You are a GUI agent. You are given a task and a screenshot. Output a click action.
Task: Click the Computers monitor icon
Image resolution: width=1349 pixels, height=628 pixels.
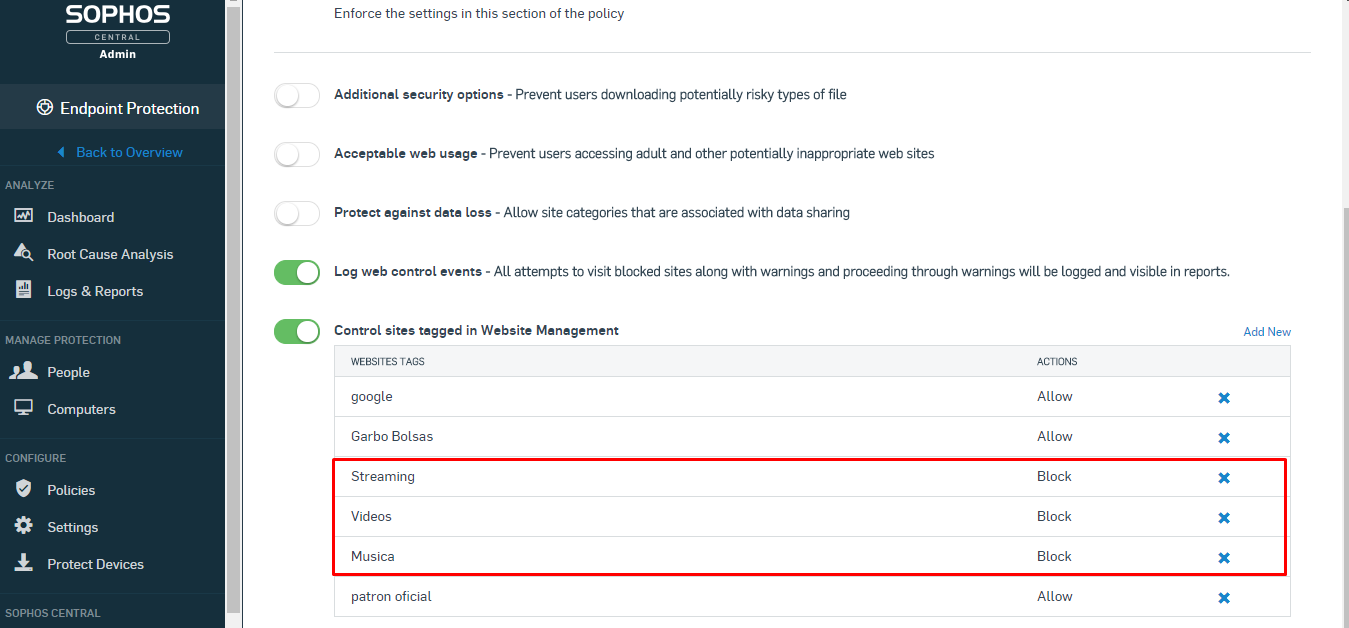click(x=23, y=408)
